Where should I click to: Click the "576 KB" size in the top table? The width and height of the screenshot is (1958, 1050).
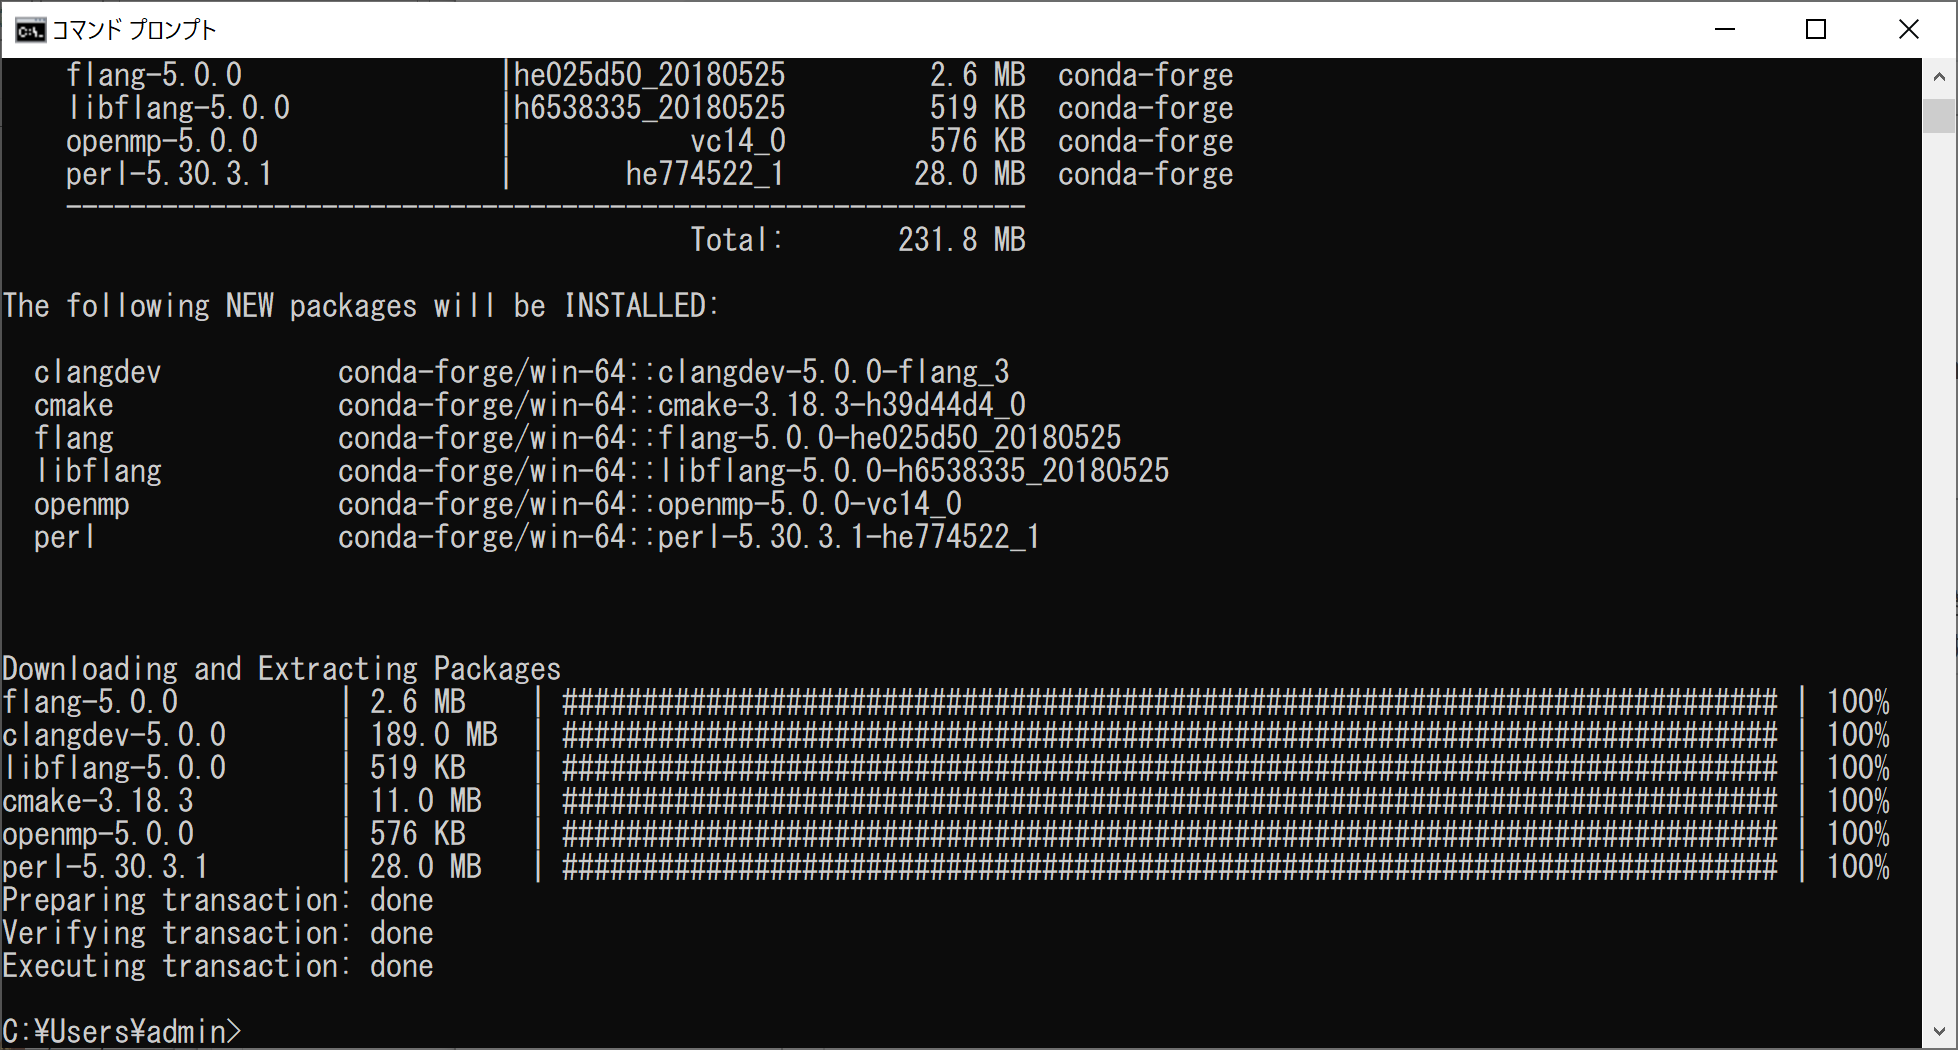[x=978, y=141]
